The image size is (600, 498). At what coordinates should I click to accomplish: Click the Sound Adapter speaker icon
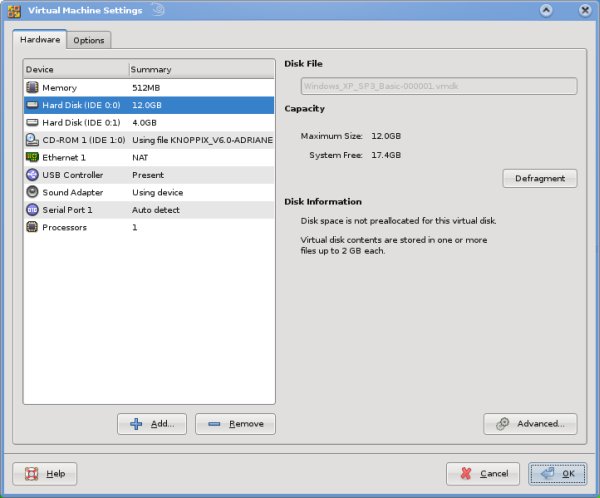(x=32, y=192)
